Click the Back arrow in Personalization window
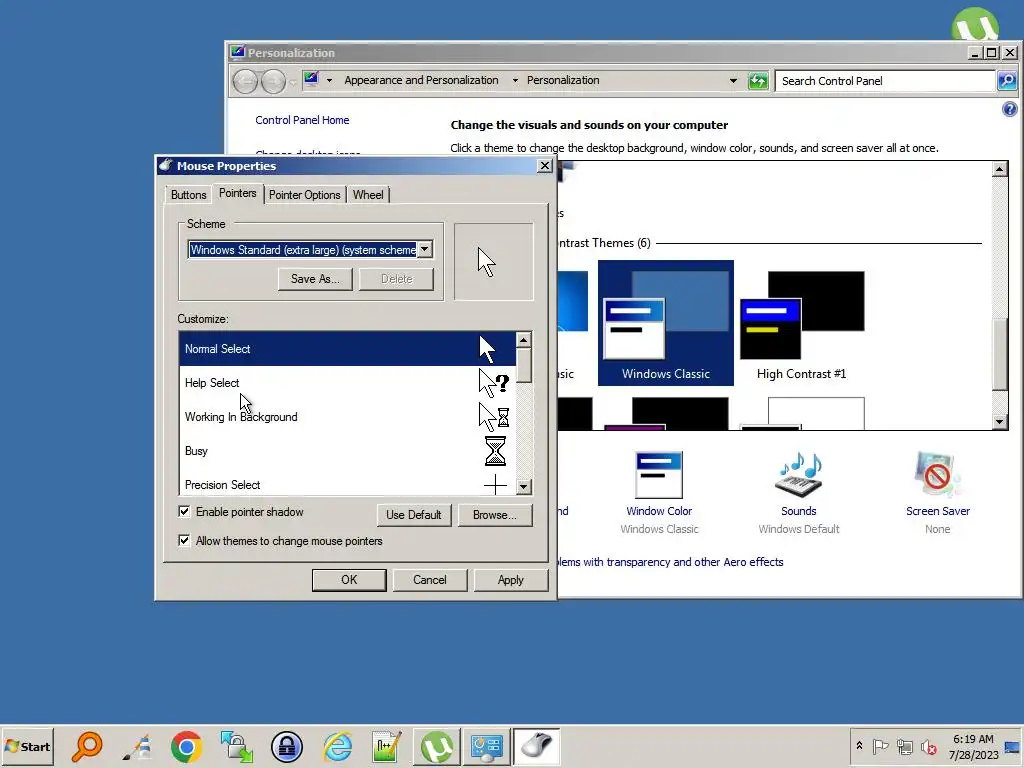1024x768 pixels. coord(246,82)
